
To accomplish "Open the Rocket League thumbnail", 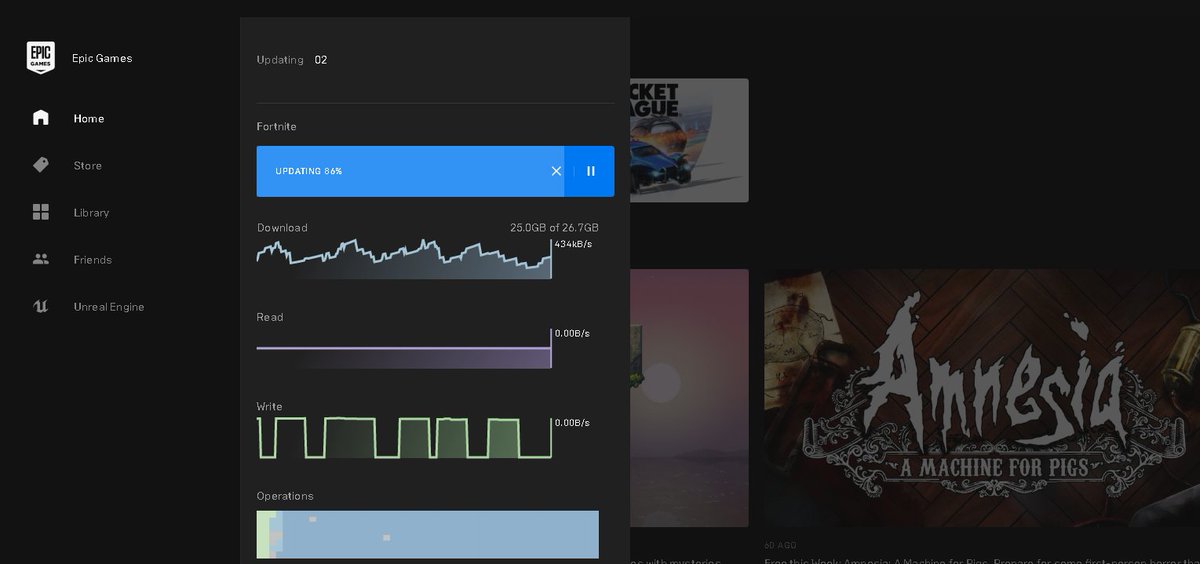I will click(689, 140).
